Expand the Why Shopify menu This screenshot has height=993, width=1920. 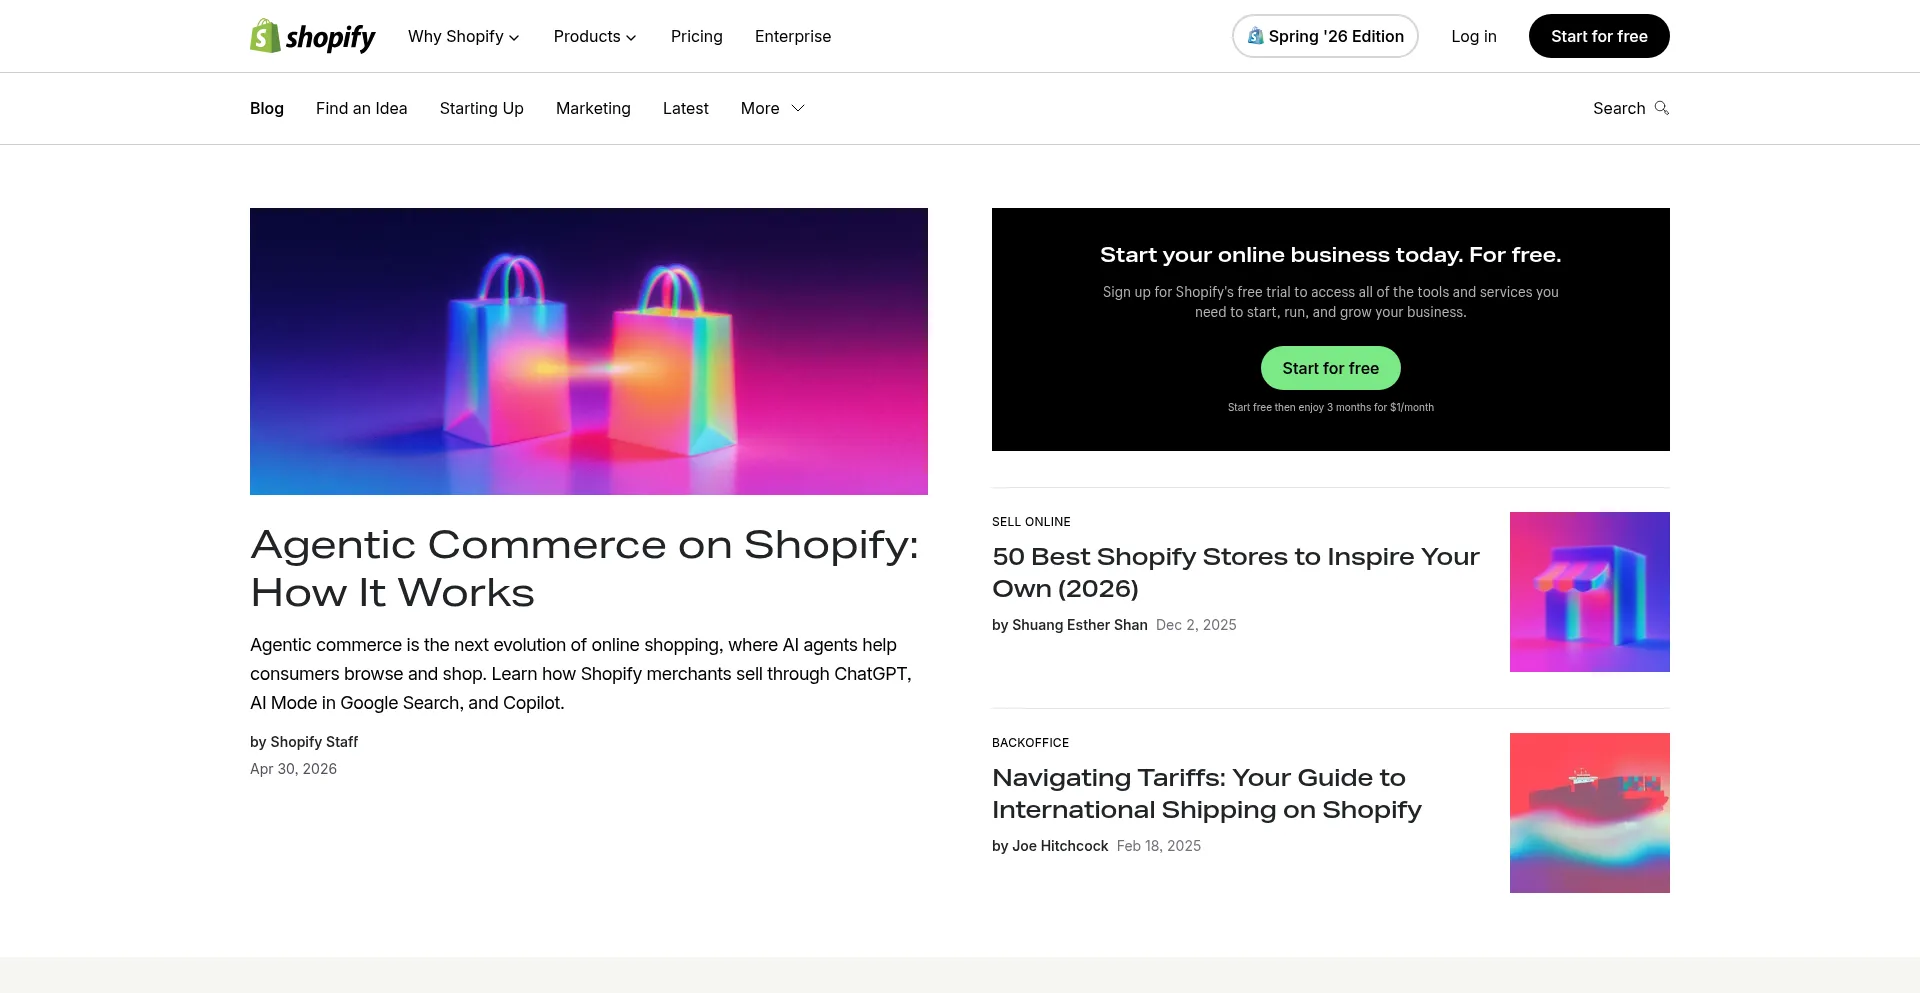click(463, 36)
